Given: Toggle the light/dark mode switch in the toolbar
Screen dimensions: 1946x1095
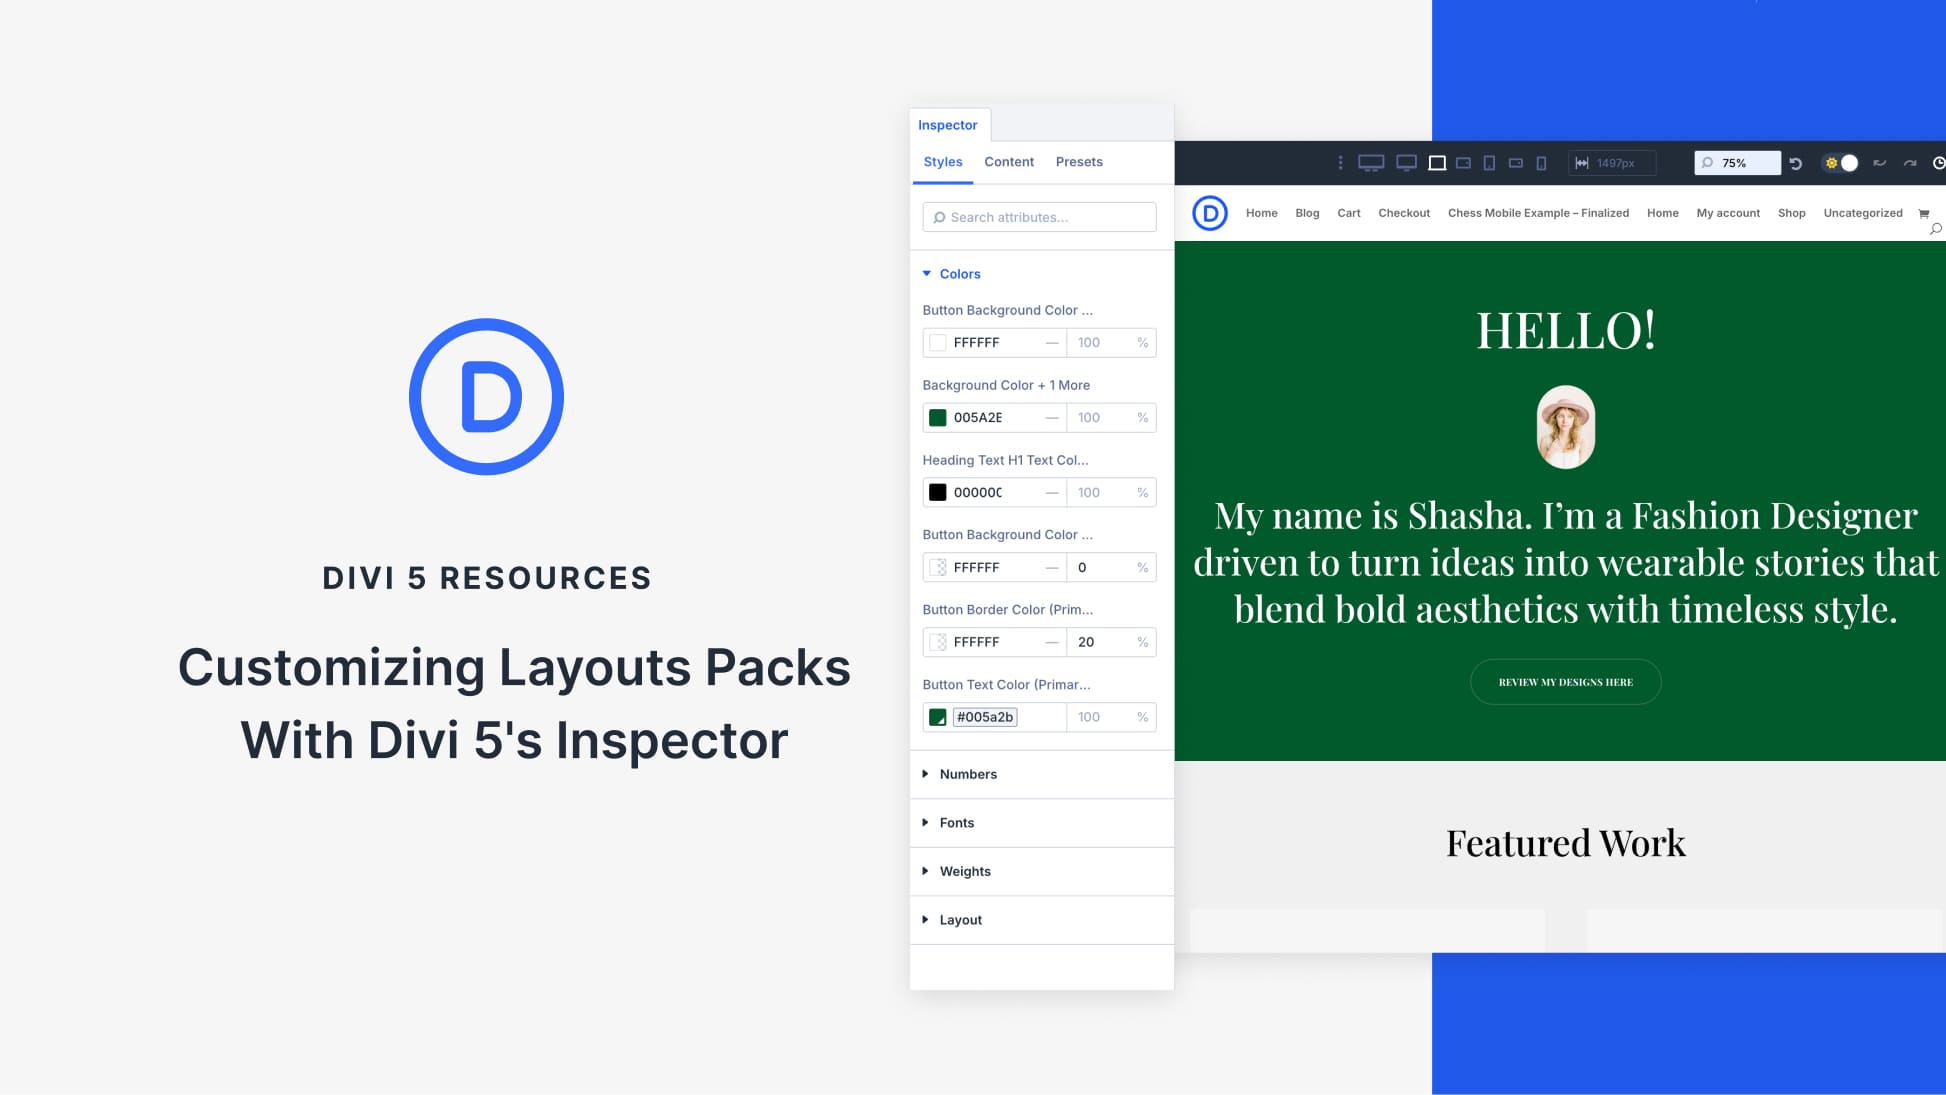Looking at the screenshot, I should pos(1840,162).
